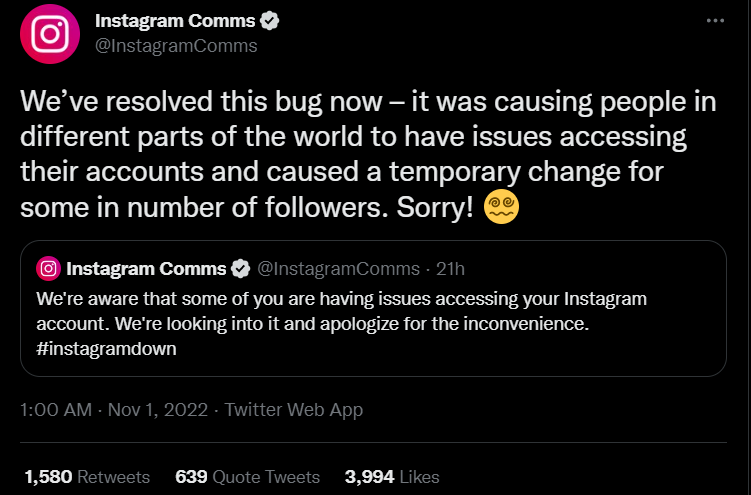Open the Twitter Web App source link
This screenshot has width=751, height=495.
coord(294,410)
